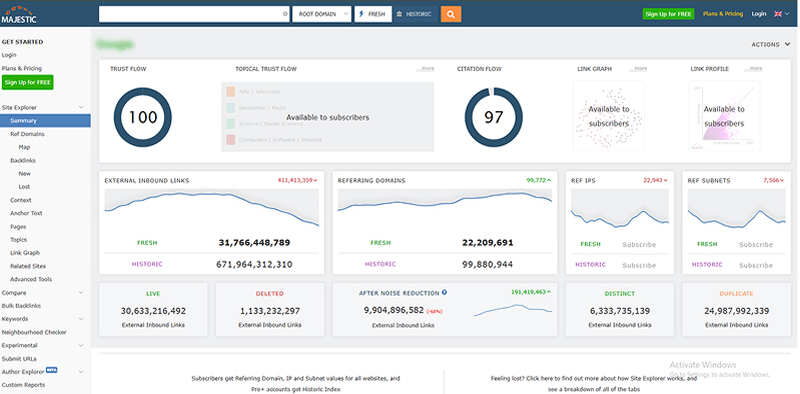Viewport: 800px width, 394px height.
Task: Click the Citation Flow 97 donut chart
Action: 494,117
